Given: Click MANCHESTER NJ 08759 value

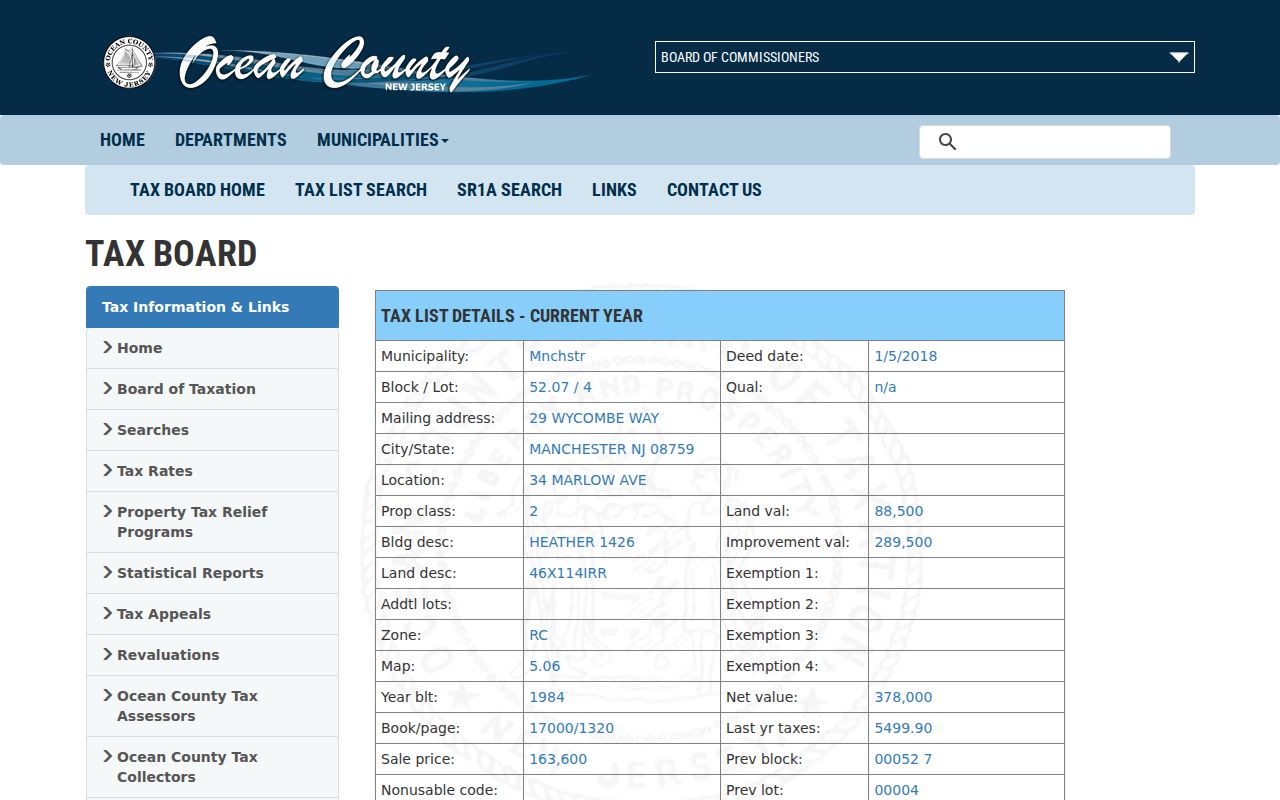Looking at the screenshot, I should point(611,449).
